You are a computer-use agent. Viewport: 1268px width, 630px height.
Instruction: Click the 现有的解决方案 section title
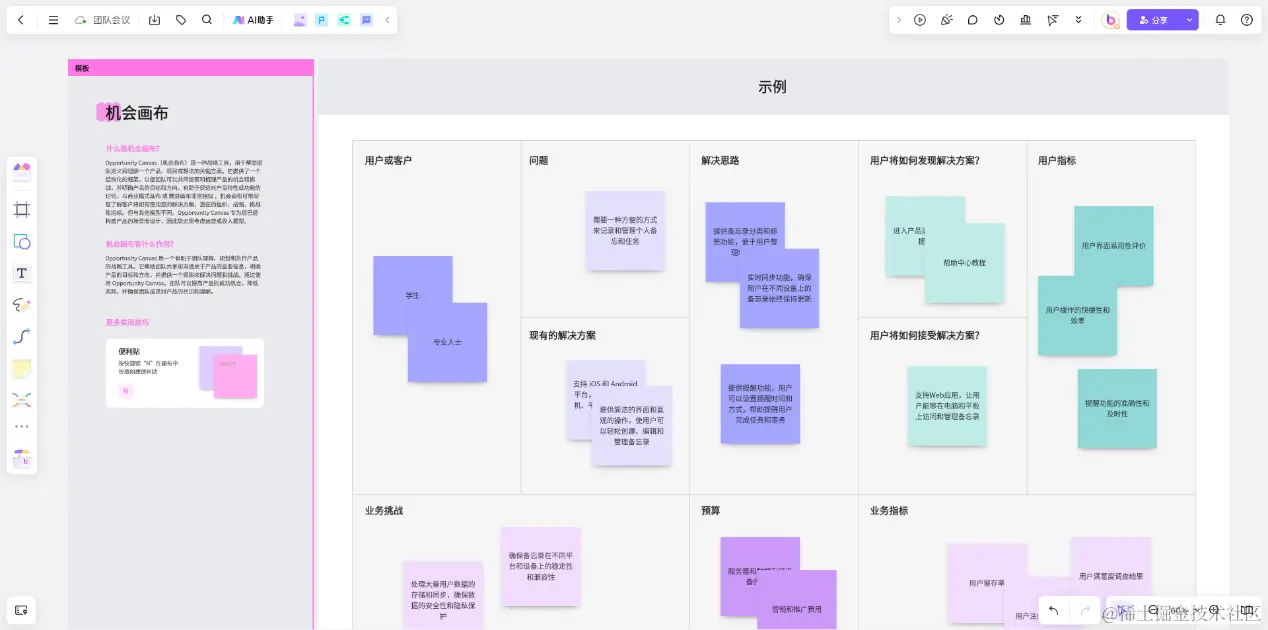tap(562, 335)
